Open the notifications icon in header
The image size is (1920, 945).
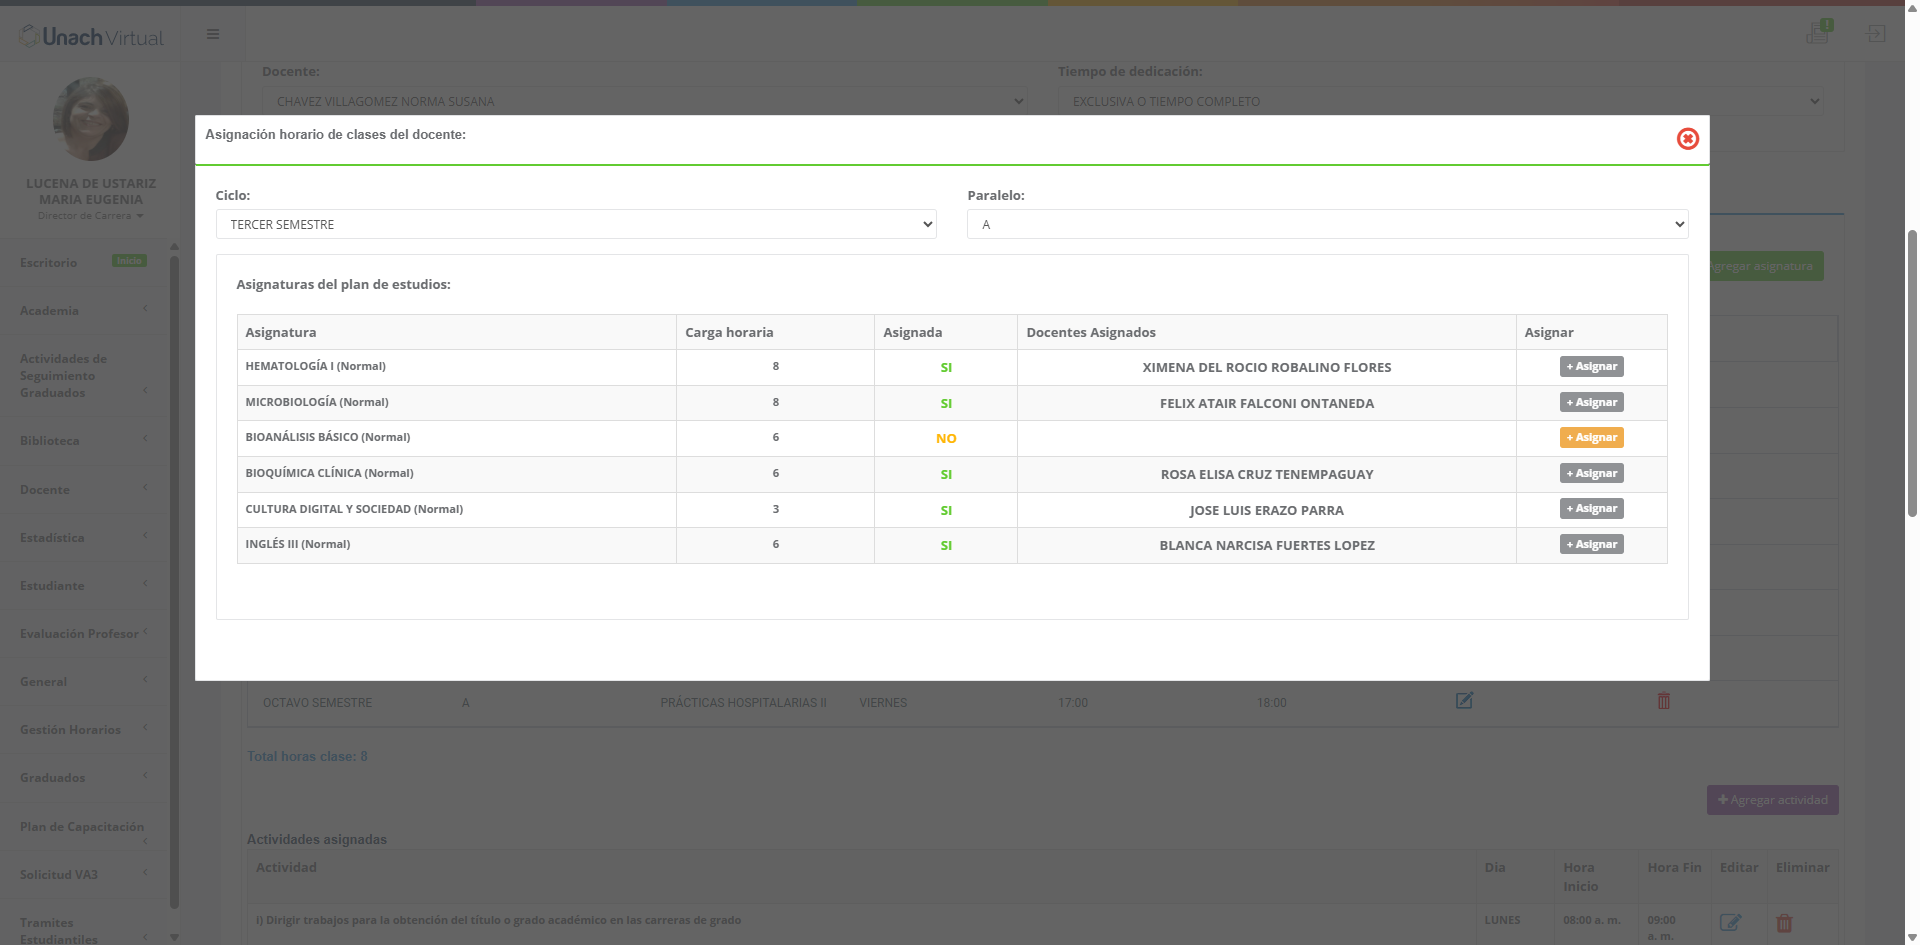point(1818,33)
